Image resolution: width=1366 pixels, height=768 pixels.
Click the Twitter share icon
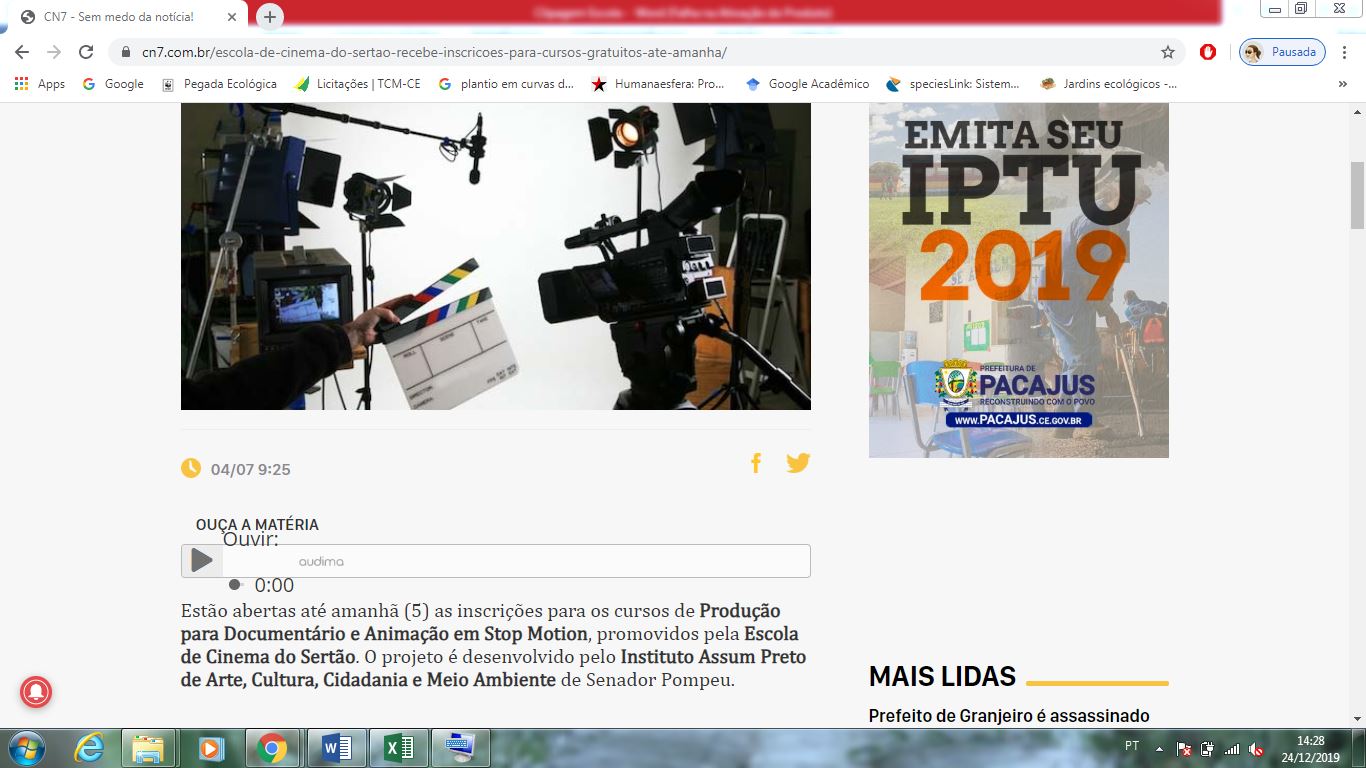797,463
